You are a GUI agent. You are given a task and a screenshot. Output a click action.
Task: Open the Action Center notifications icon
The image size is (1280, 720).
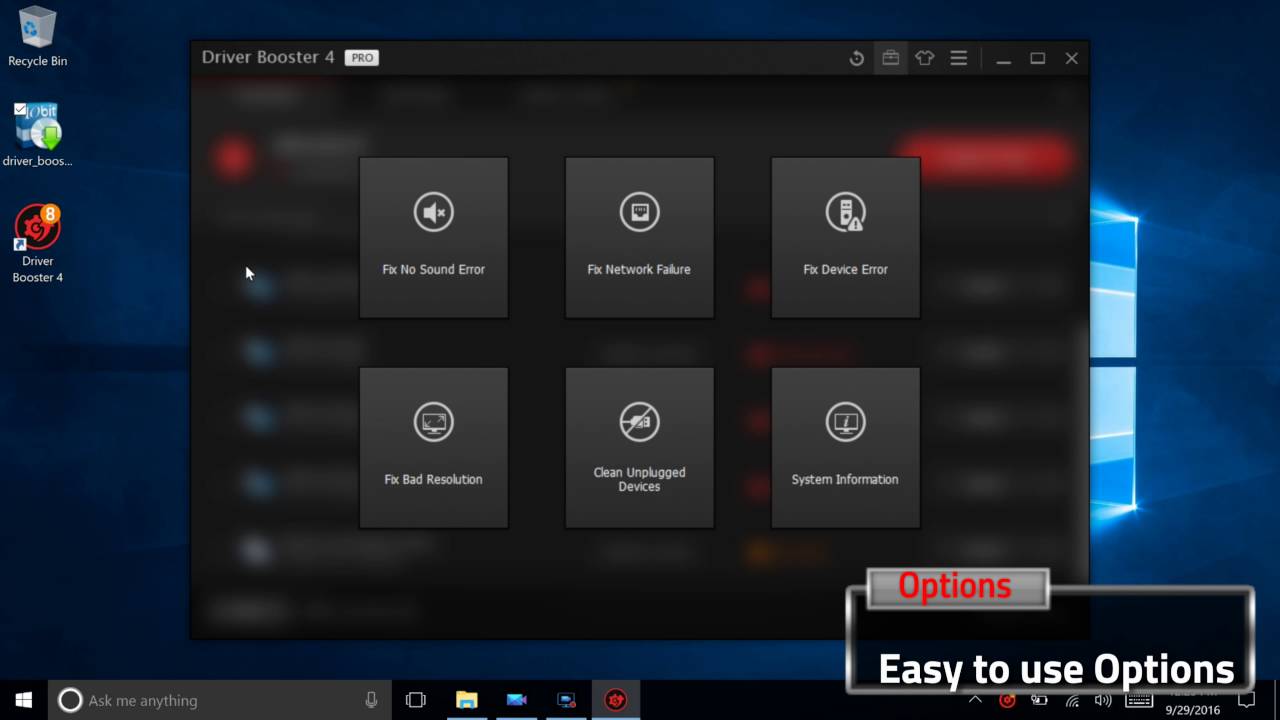(1246, 700)
